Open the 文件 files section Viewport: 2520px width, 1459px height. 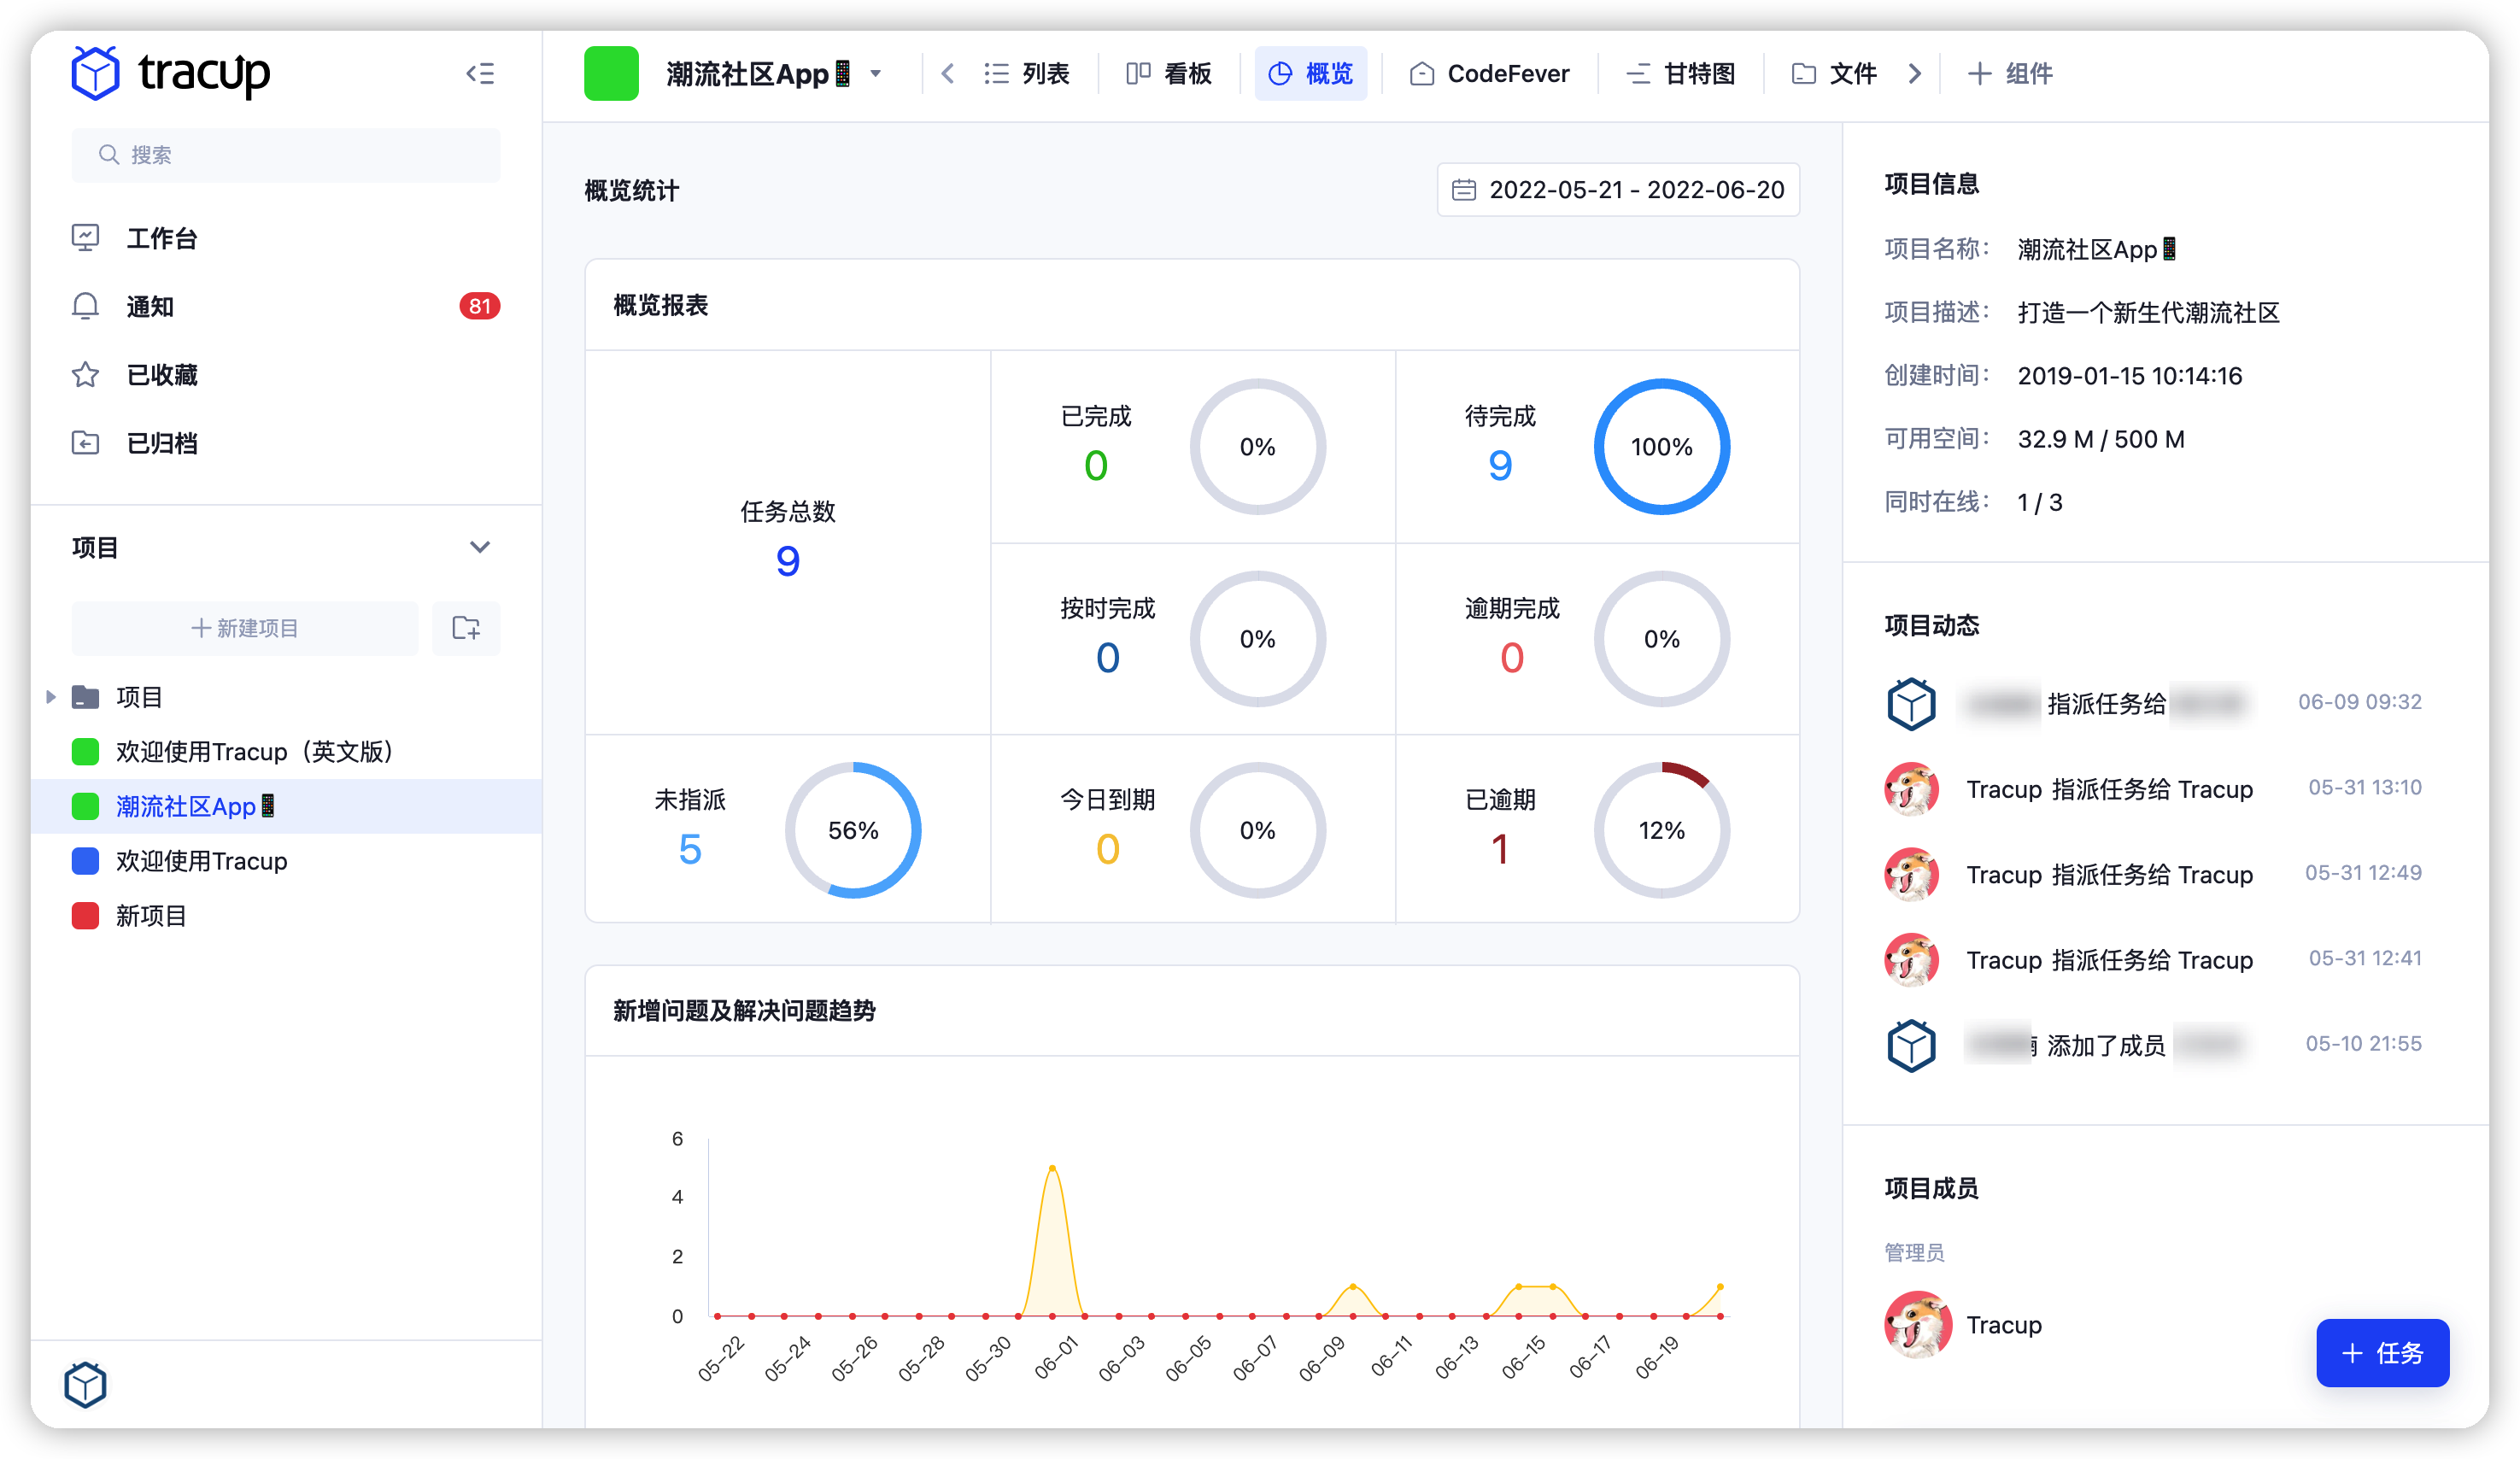pos(1840,73)
